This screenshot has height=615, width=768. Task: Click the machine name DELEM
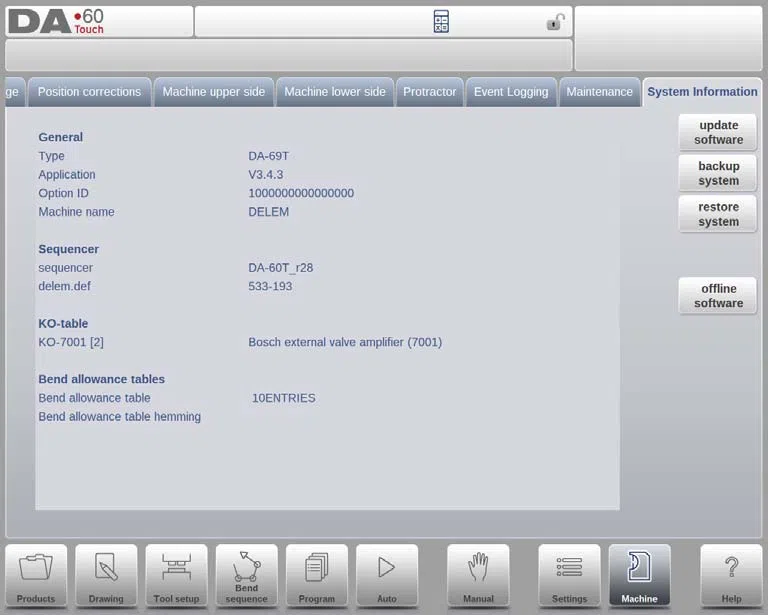268,212
